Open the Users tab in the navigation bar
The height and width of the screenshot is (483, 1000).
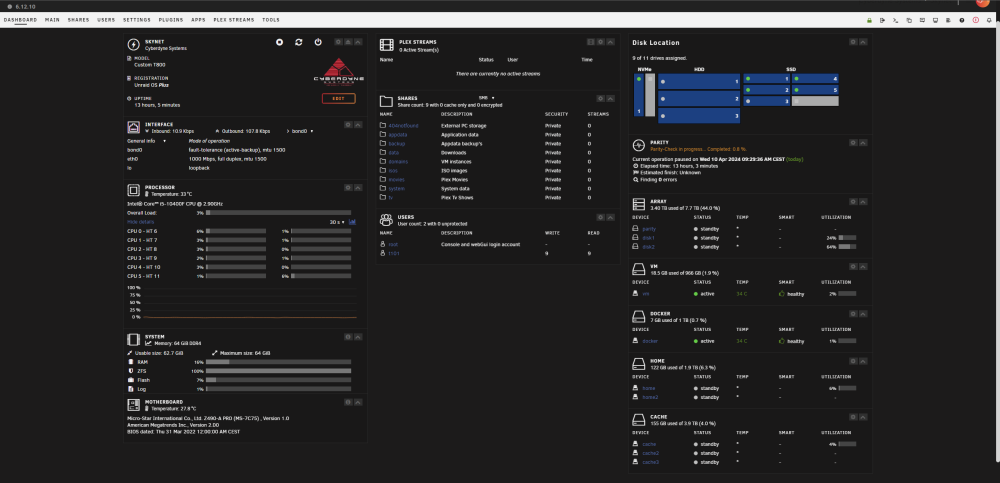107,20
